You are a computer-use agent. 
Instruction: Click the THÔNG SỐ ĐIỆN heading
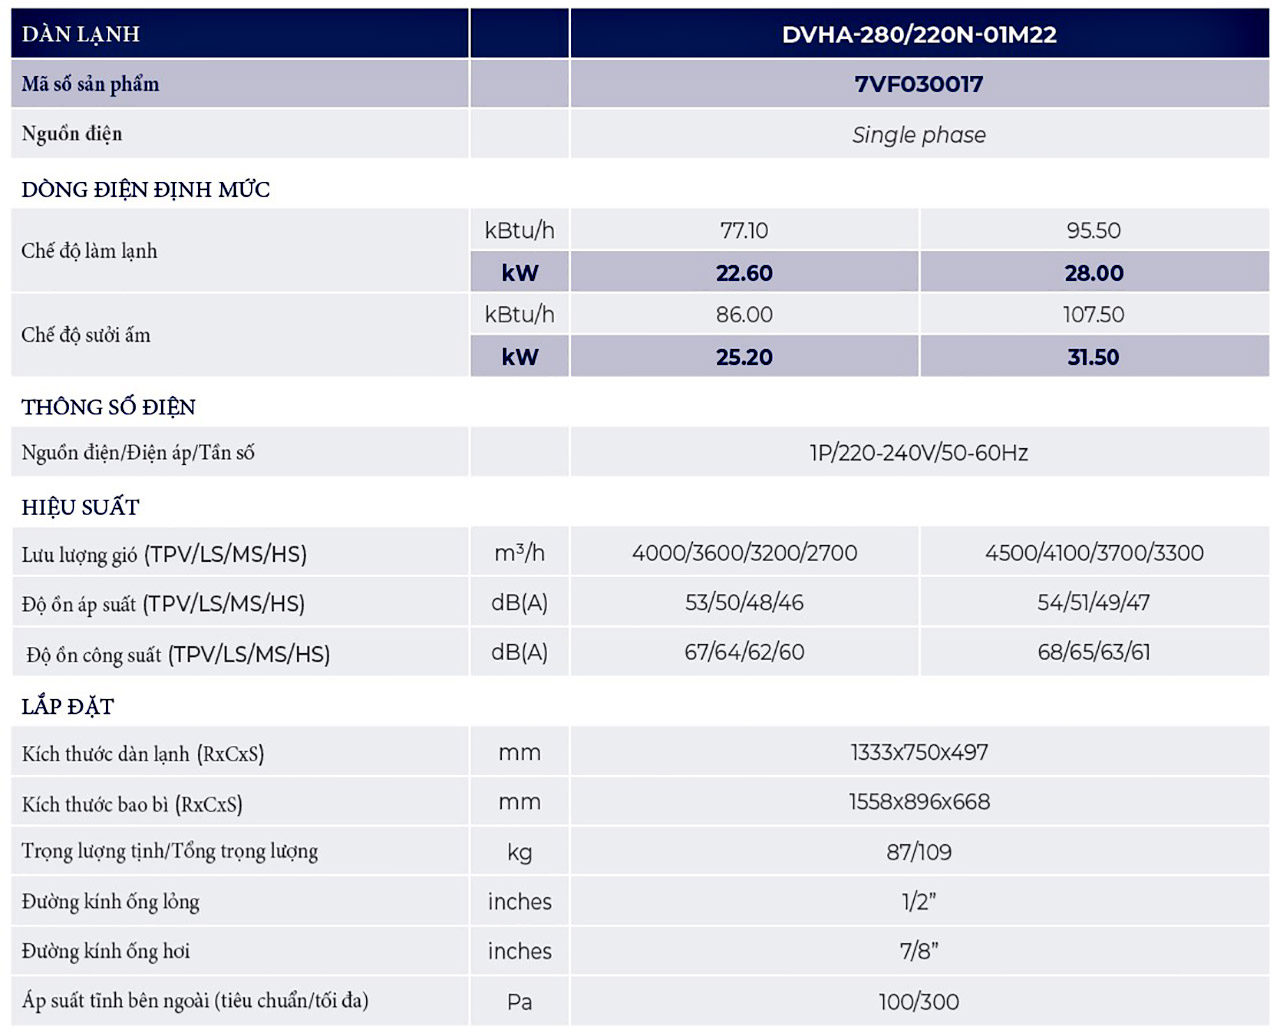pyautogui.click(x=108, y=407)
